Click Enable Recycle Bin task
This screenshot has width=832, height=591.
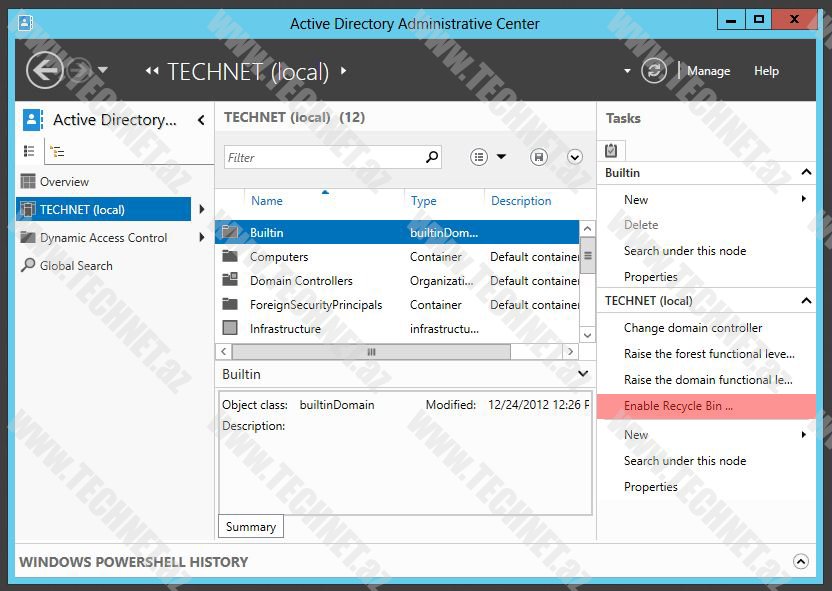pos(678,406)
